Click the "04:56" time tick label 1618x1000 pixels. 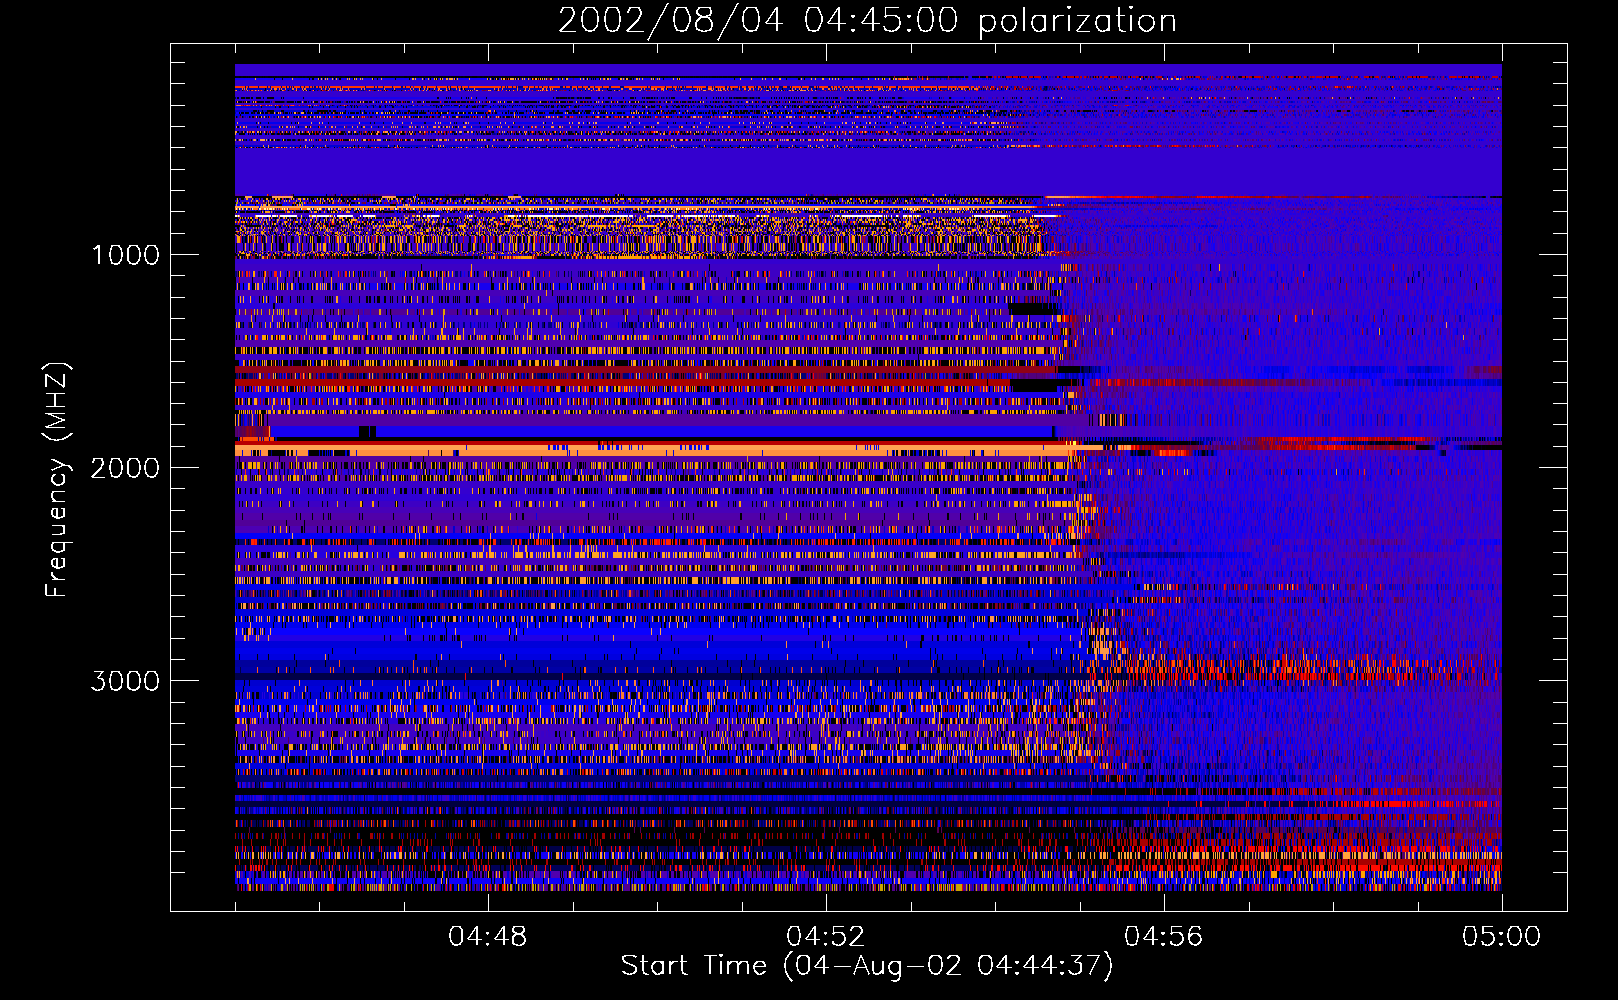(x=1163, y=937)
